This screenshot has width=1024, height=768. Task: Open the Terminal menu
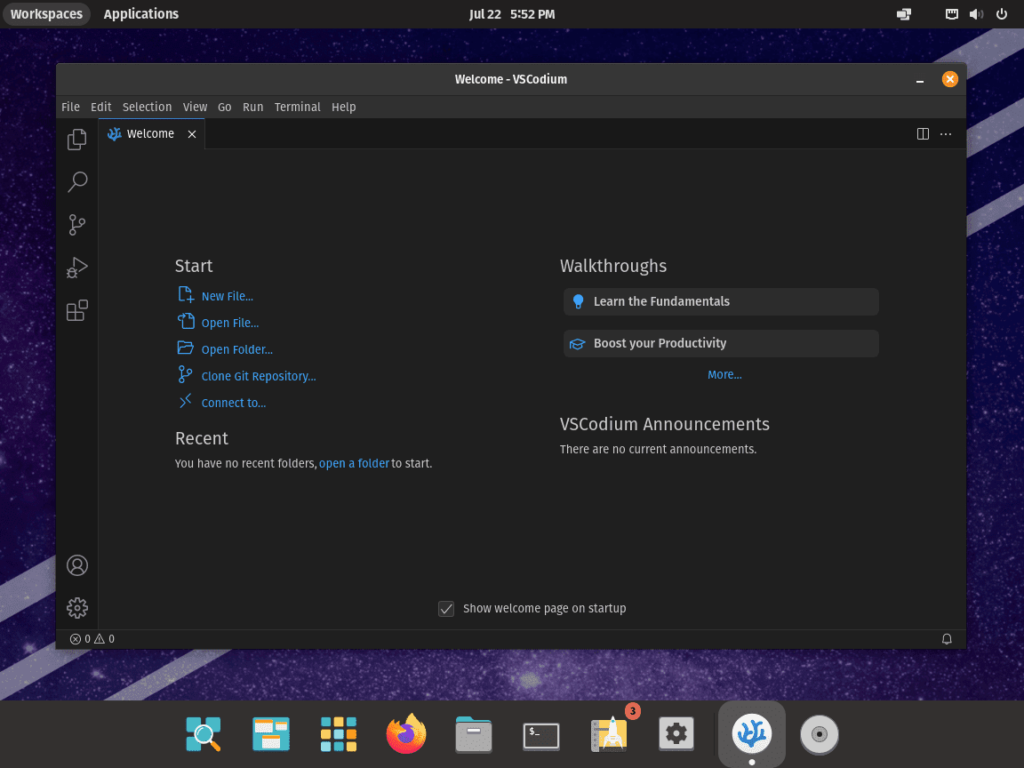(298, 107)
